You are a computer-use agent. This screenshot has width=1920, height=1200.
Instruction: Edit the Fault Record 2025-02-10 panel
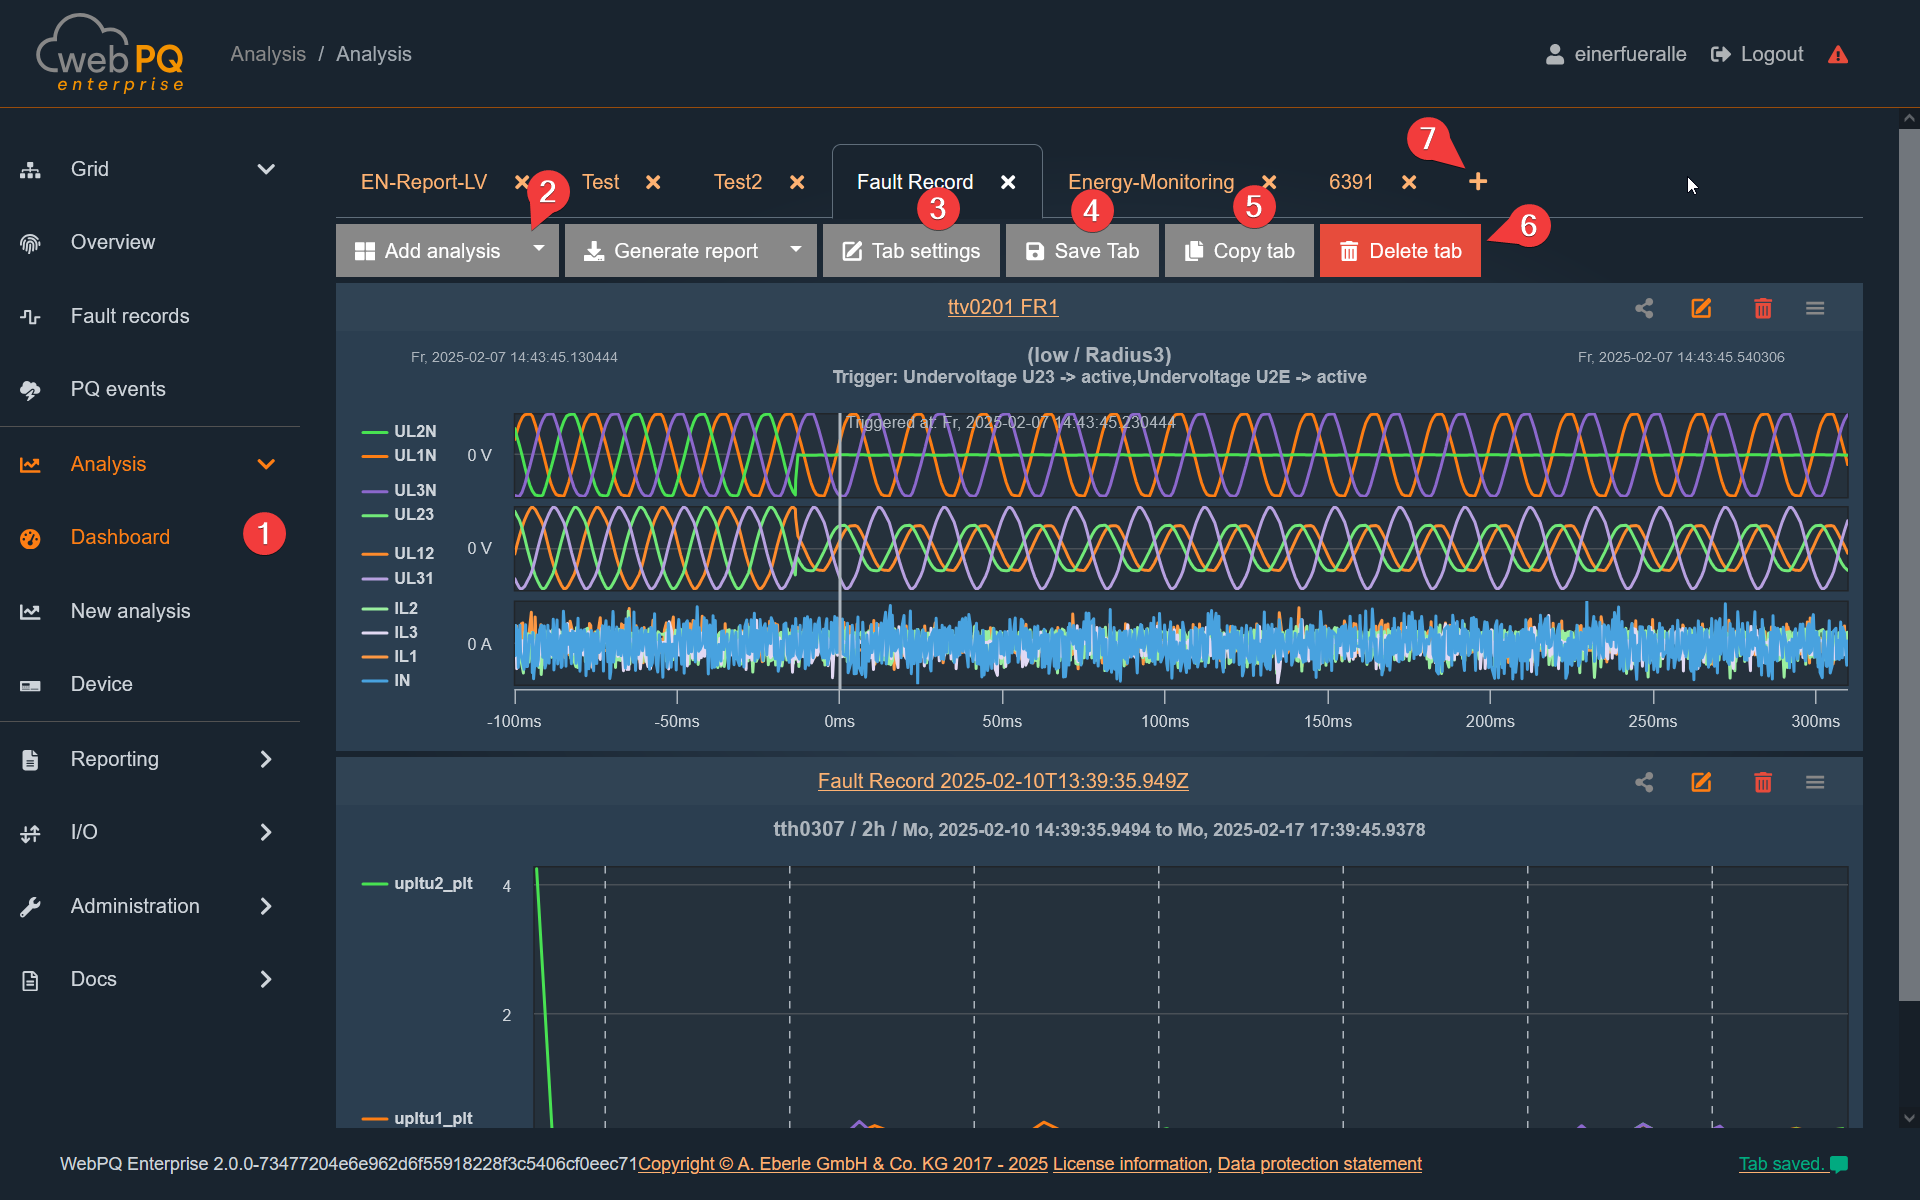(1701, 782)
